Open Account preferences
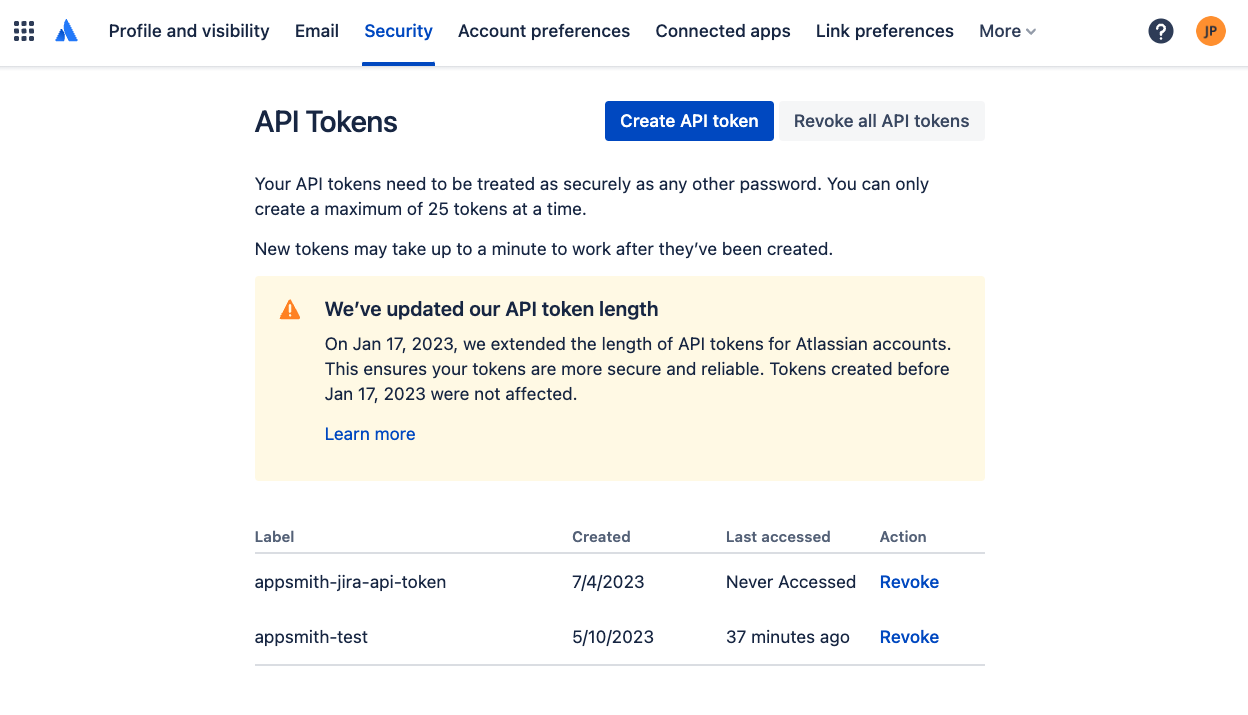Viewport: 1248px width, 715px height. coord(543,31)
